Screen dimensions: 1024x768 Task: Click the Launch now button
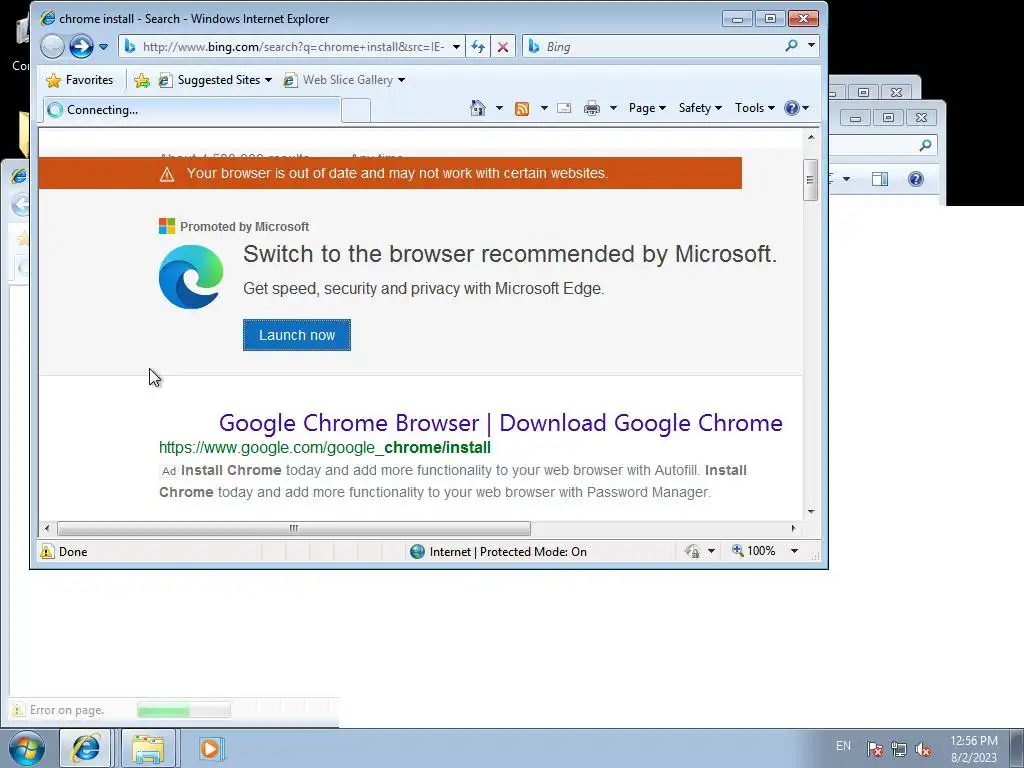pos(296,335)
